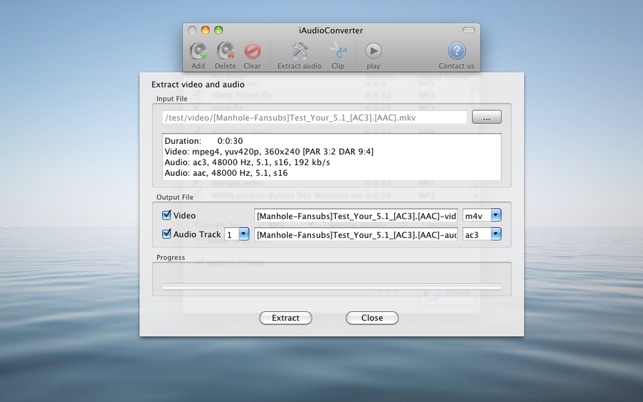643x402 pixels.
Task: Click the green zoom window button
Action: 219,30
